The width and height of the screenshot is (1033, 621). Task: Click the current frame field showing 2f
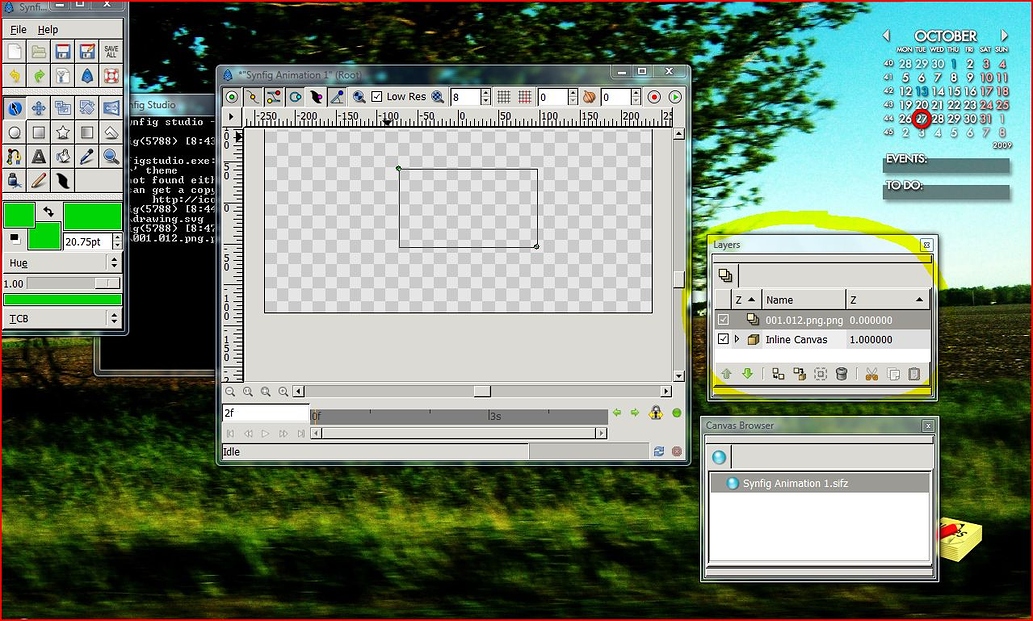point(265,413)
